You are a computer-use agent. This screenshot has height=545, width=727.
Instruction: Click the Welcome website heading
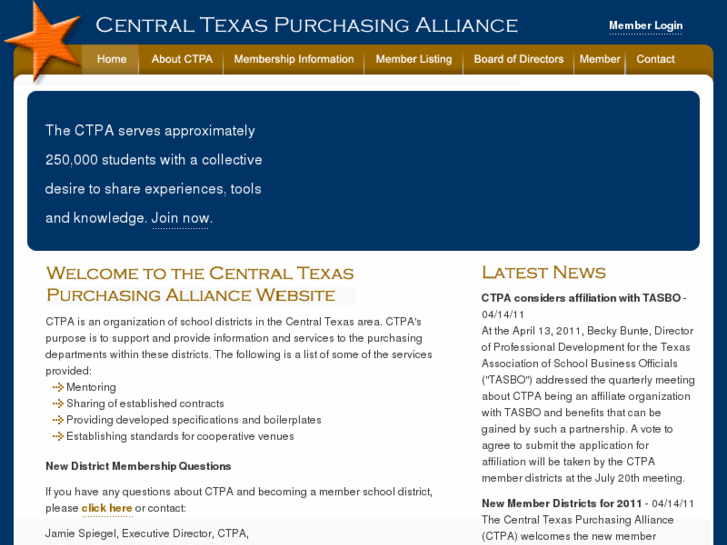pos(200,284)
